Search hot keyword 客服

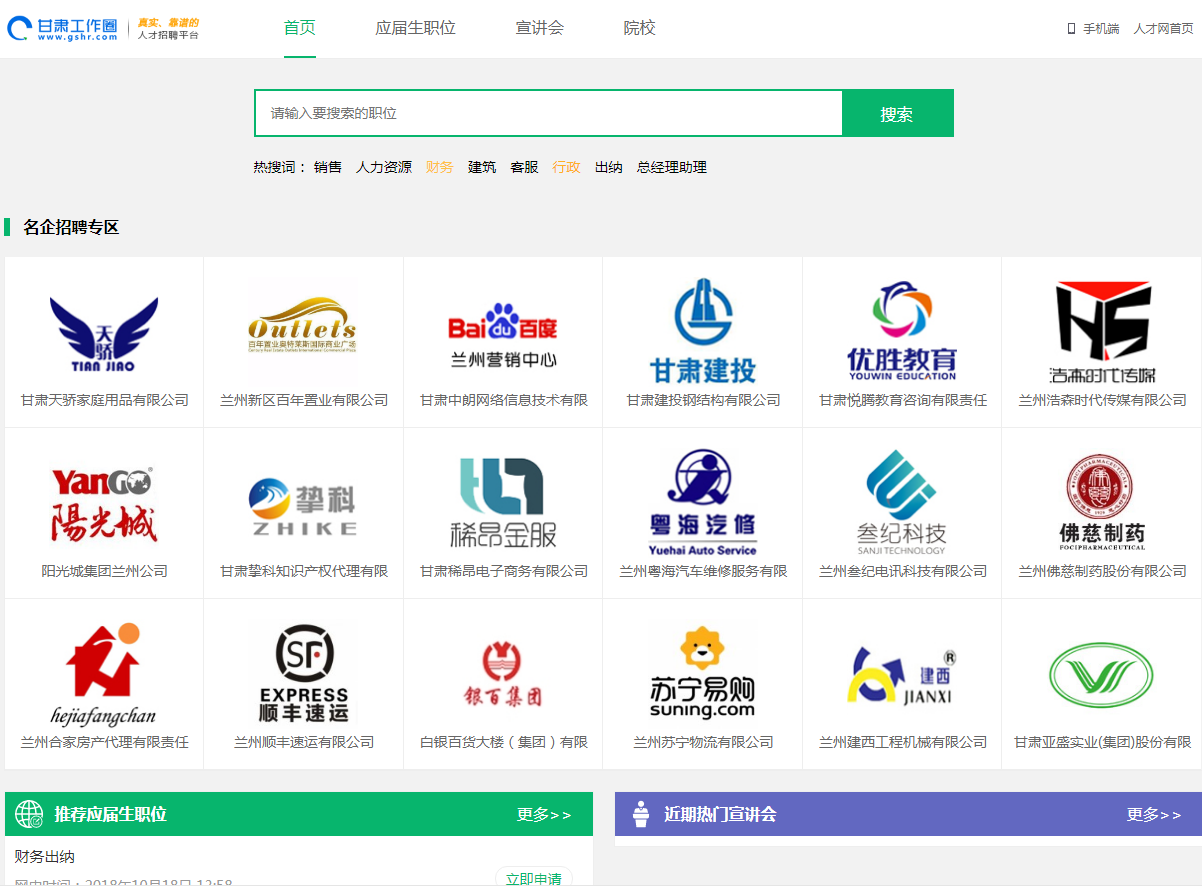(x=525, y=167)
